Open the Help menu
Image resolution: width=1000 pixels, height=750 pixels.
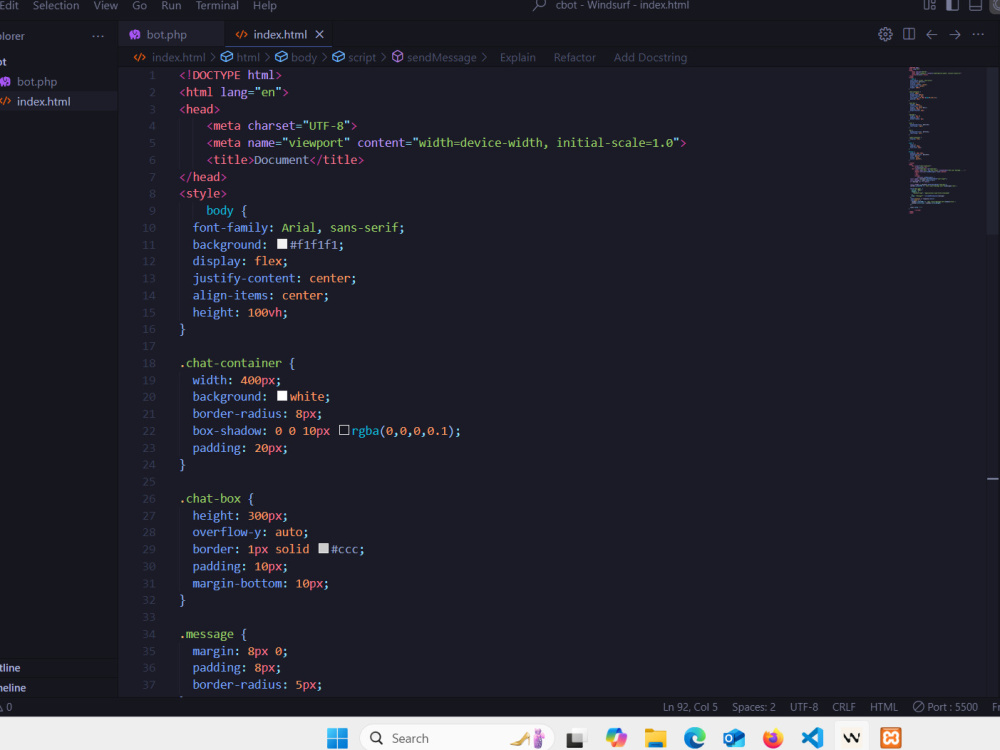point(265,6)
